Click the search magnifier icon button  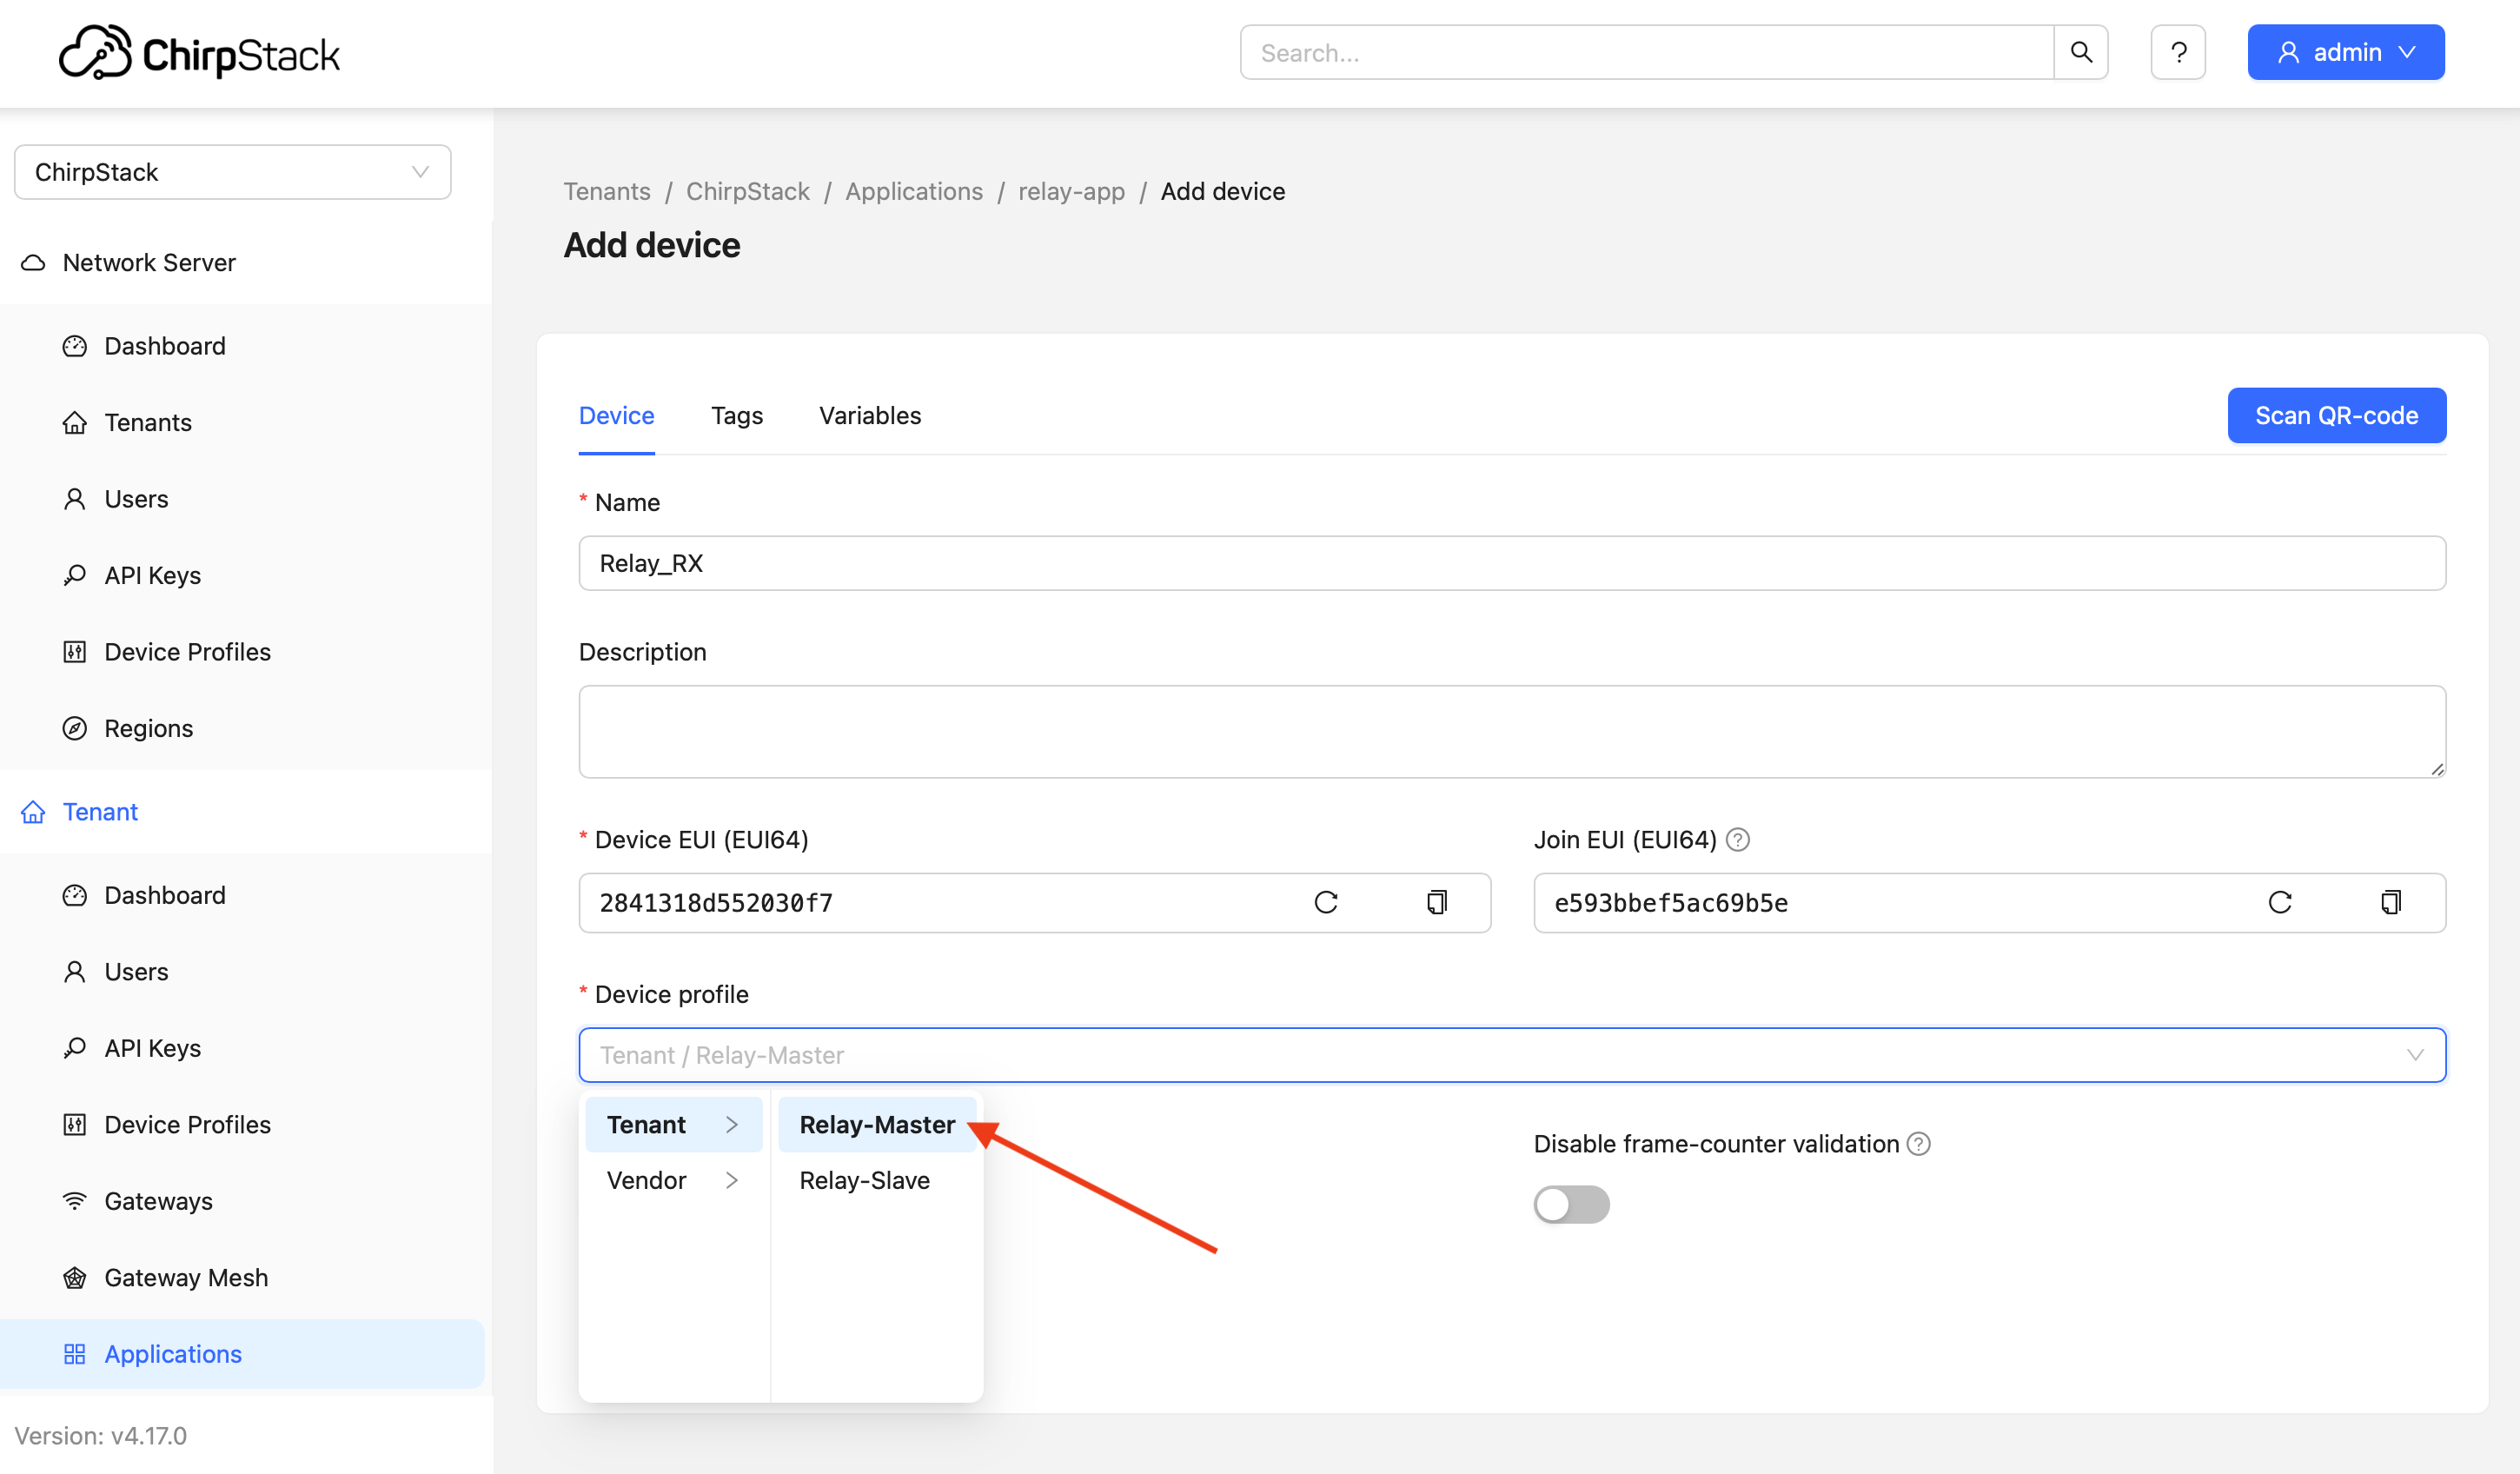tap(2081, 52)
